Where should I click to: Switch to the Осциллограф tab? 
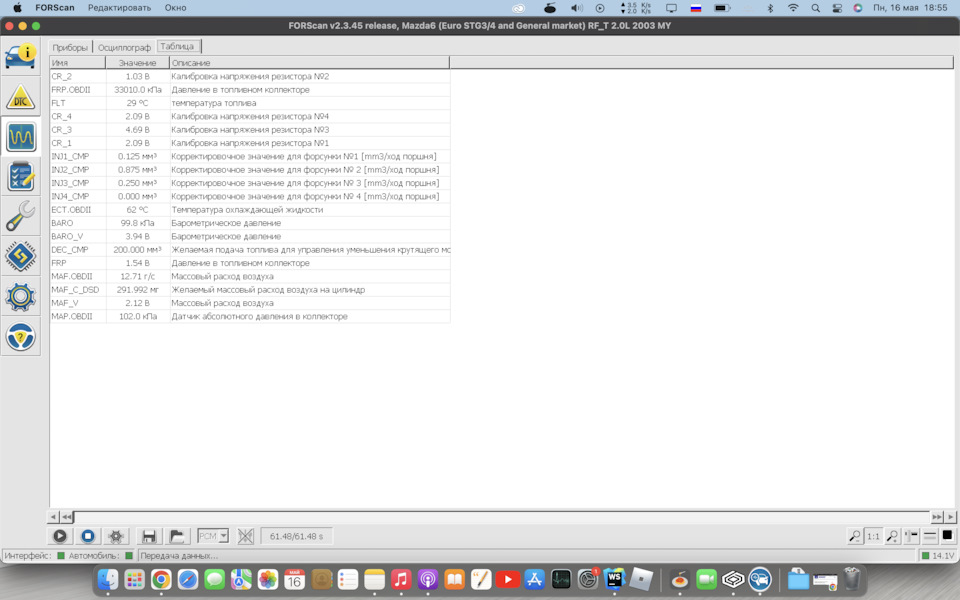[x=124, y=47]
